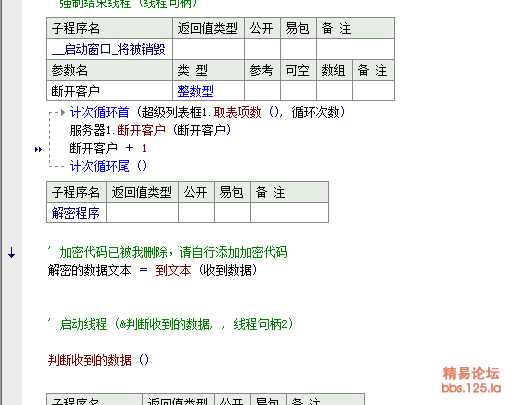Viewport: 514px width, 405px height.
Task: Click the 返回值类型 cell of 解密程序
Action: click(x=142, y=213)
